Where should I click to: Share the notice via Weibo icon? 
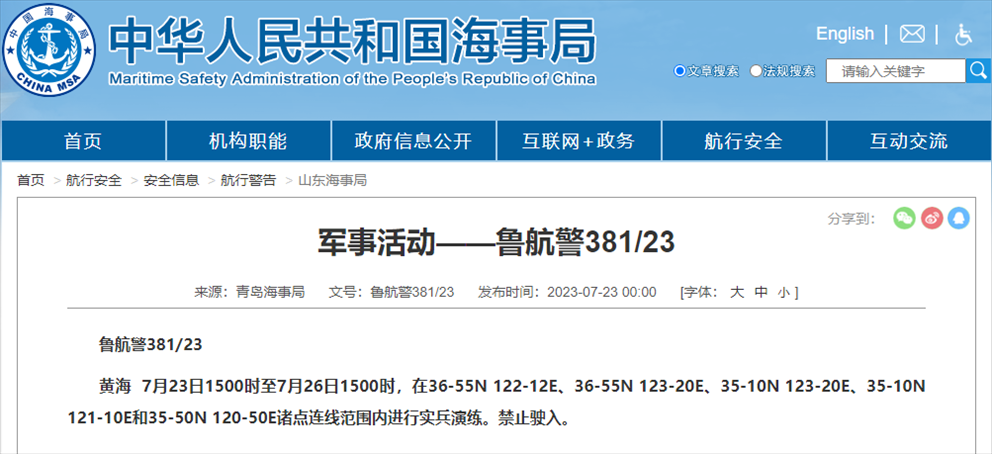point(932,218)
